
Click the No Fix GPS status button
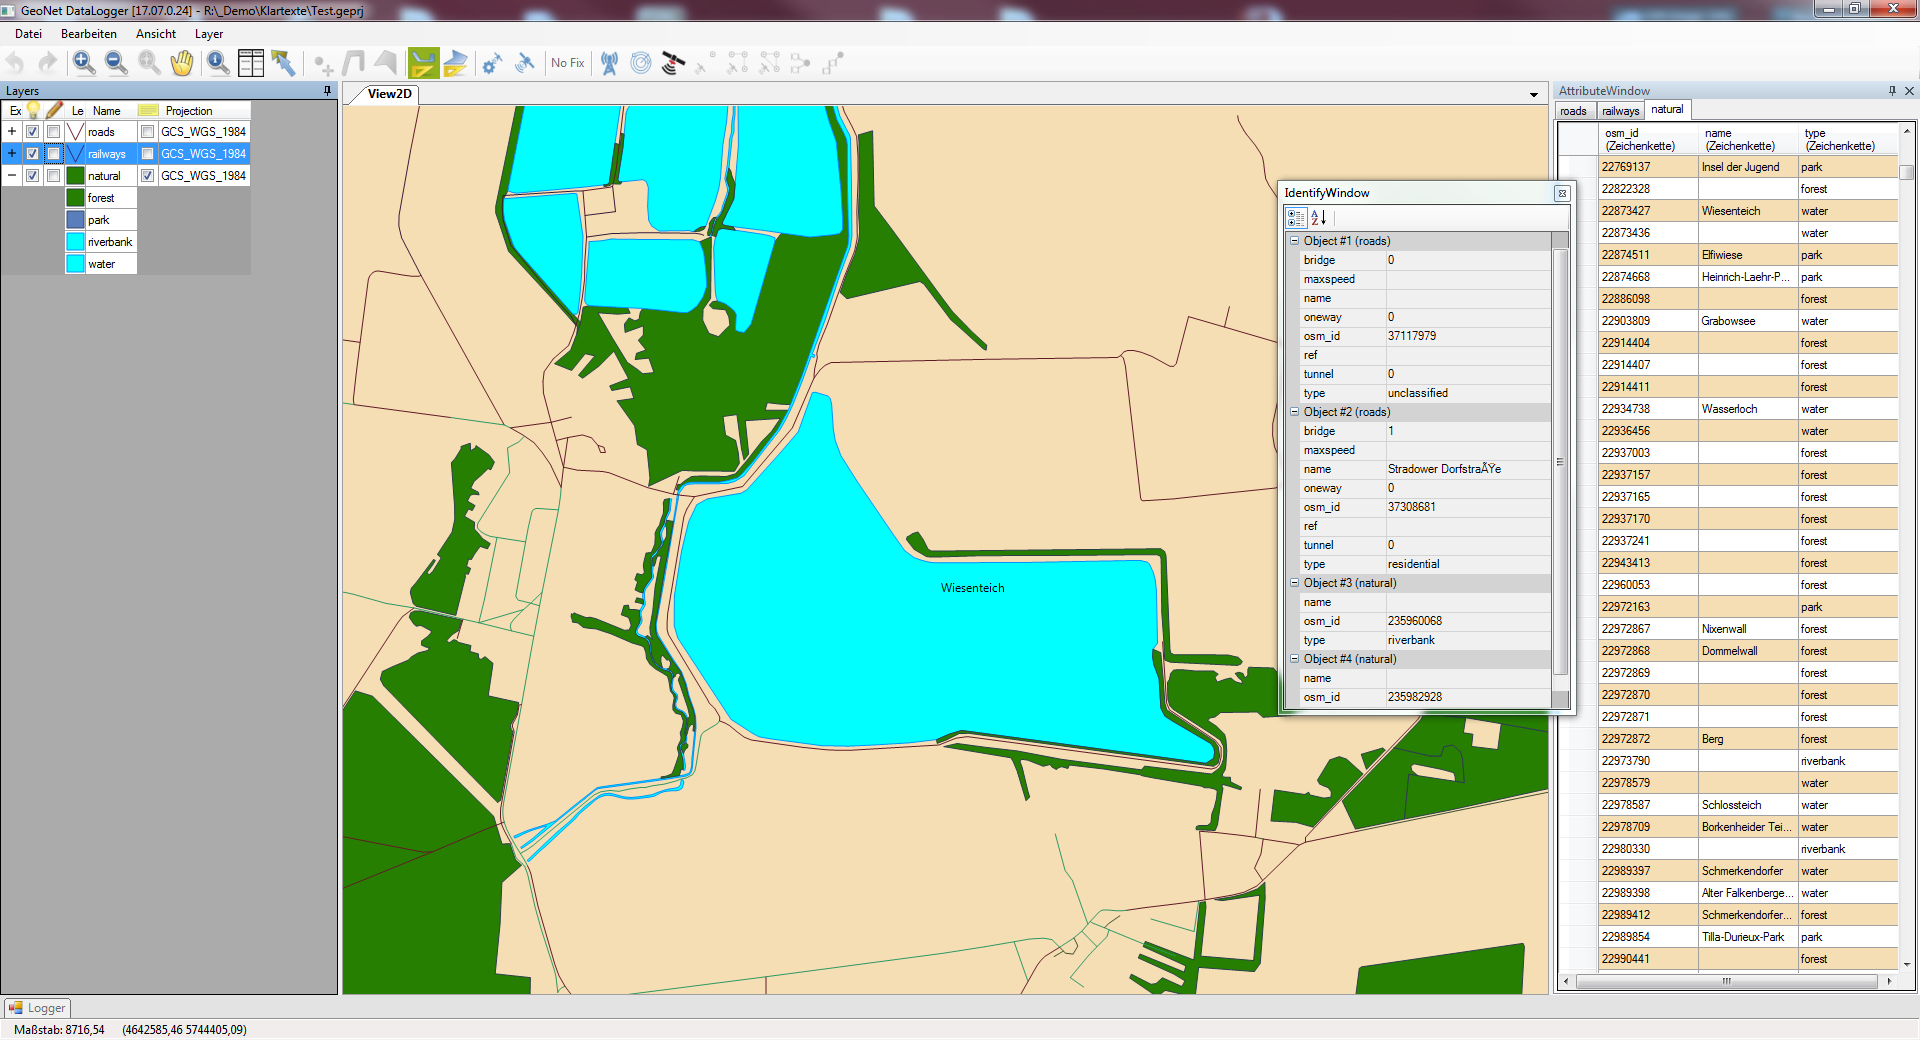click(567, 63)
